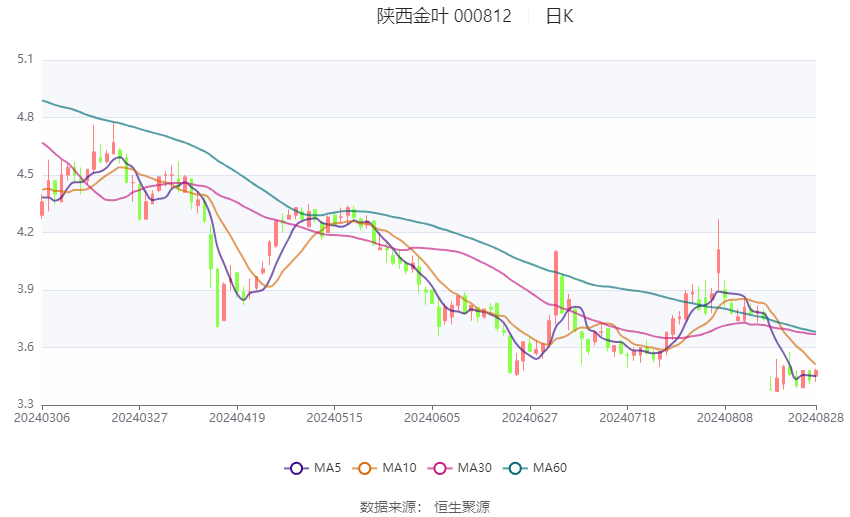Toggle the MA60 legend series
This screenshot has width=850, height=517.
535,468
